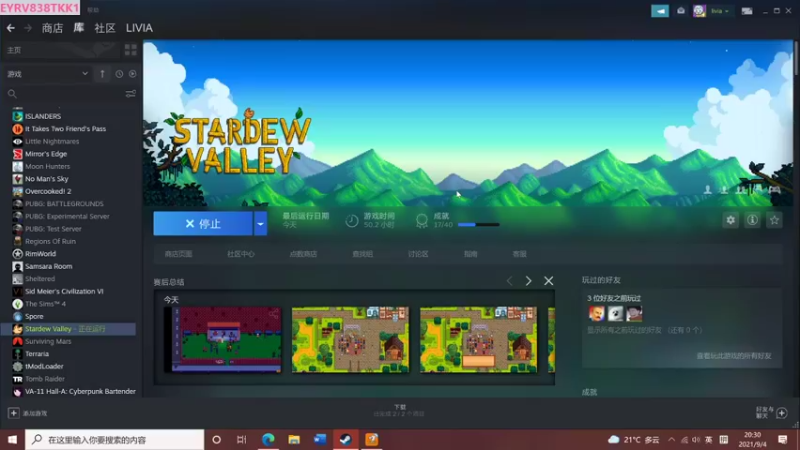Open the second farm screenshot thumbnail
The height and width of the screenshot is (450, 800).
(350, 339)
